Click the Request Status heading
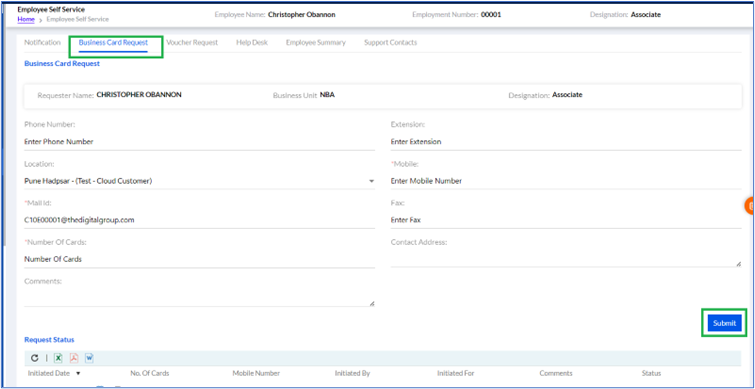Image resolution: width=755 pixels, height=389 pixels. tap(49, 340)
